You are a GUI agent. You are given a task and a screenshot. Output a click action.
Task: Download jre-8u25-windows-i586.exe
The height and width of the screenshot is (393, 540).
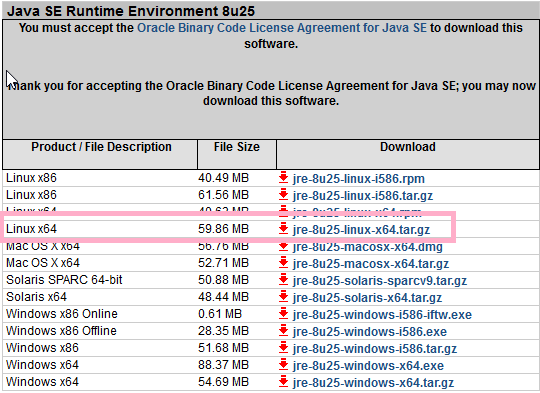[x=370, y=331]
